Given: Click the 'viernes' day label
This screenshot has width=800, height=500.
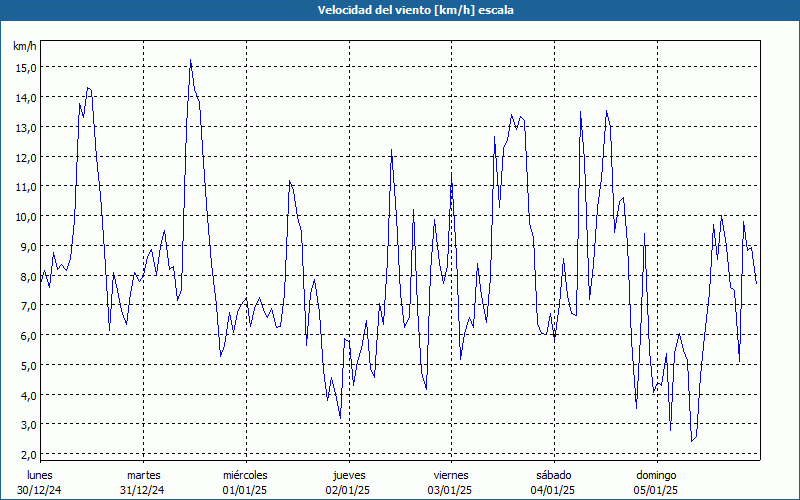Looking at the screenshot, I should coord(451,475).
